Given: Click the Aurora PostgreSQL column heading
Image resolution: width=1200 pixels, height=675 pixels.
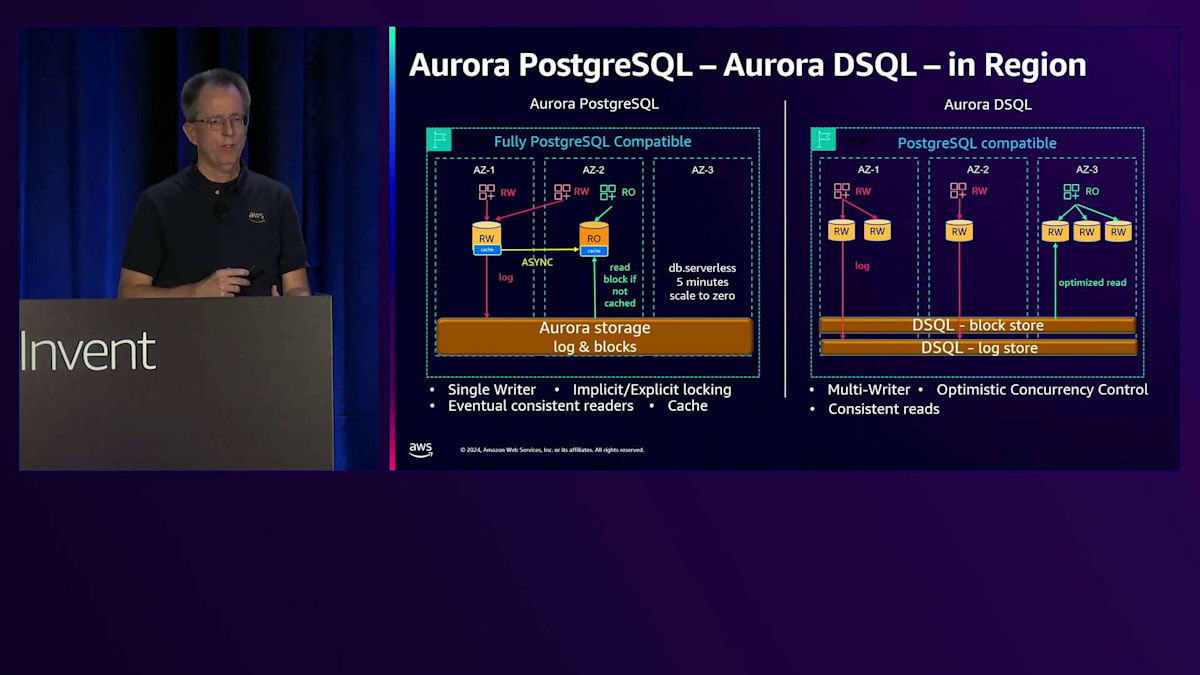Looking at the screenshot, I should (x=594, y=104).
